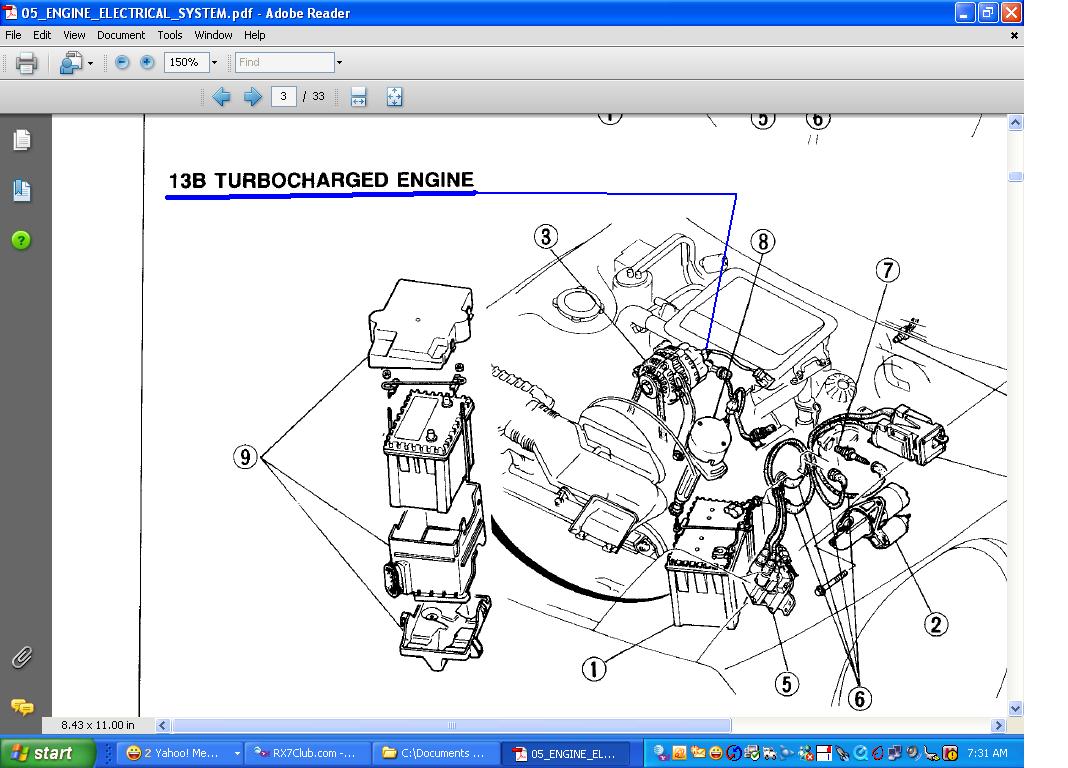
Task: Click the Print icon in toolbar
Action: pyautogui.click(x=27, y=63)
